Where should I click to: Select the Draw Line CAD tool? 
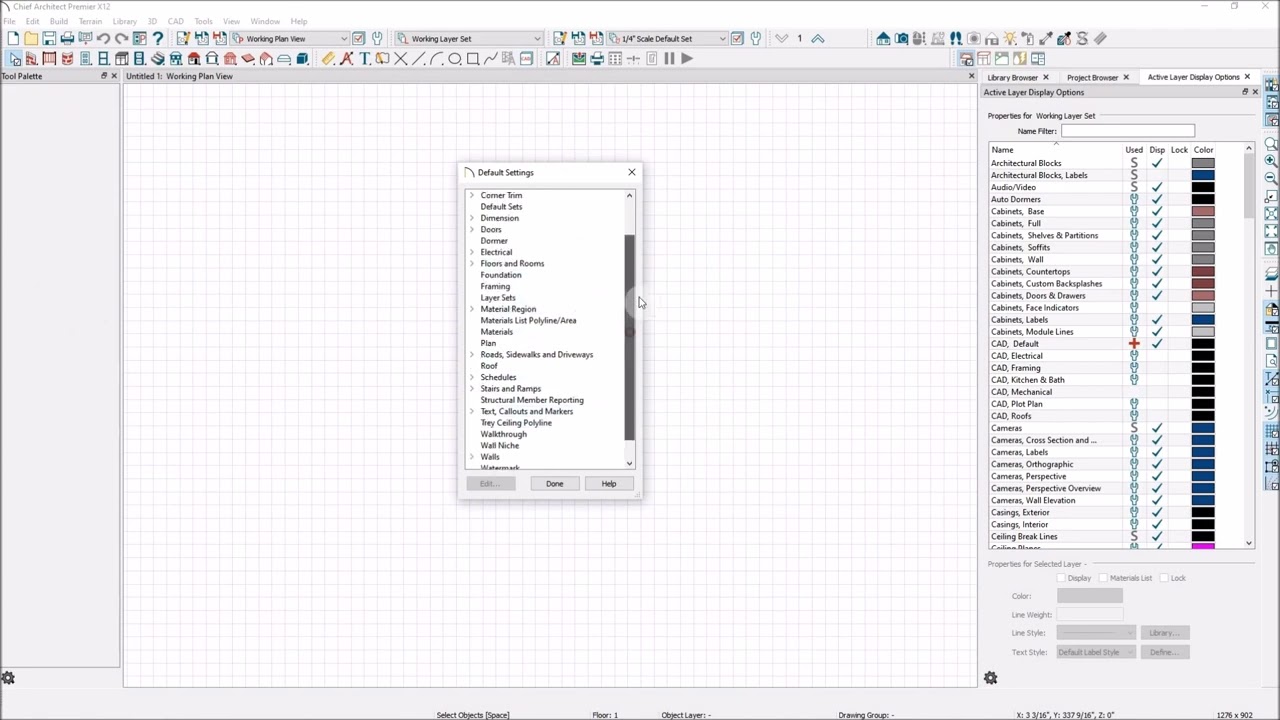(418, 59)
